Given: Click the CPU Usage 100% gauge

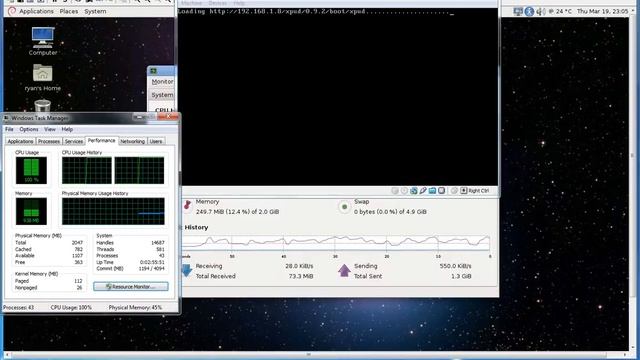Looking at the screenshot, I should point(31,170).
